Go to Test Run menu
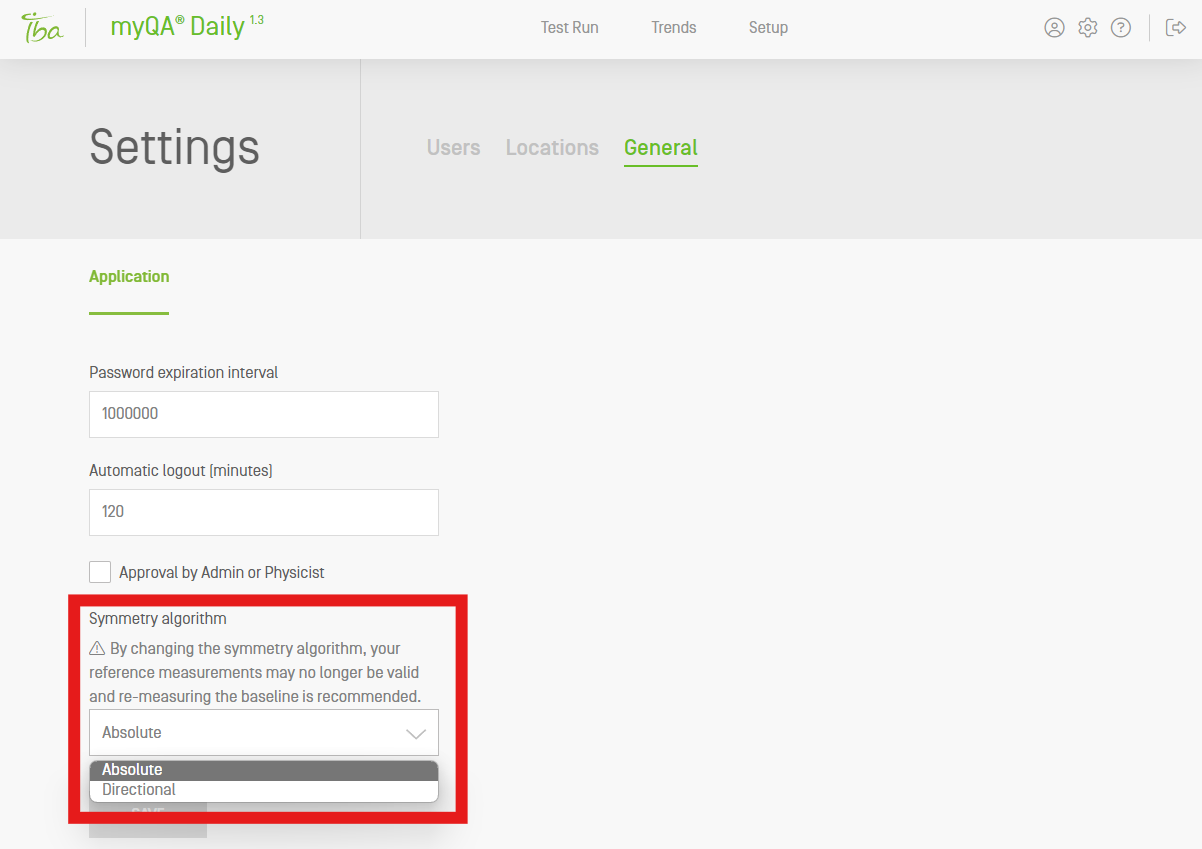This screenshot has width=1202, height=849. 569,28
